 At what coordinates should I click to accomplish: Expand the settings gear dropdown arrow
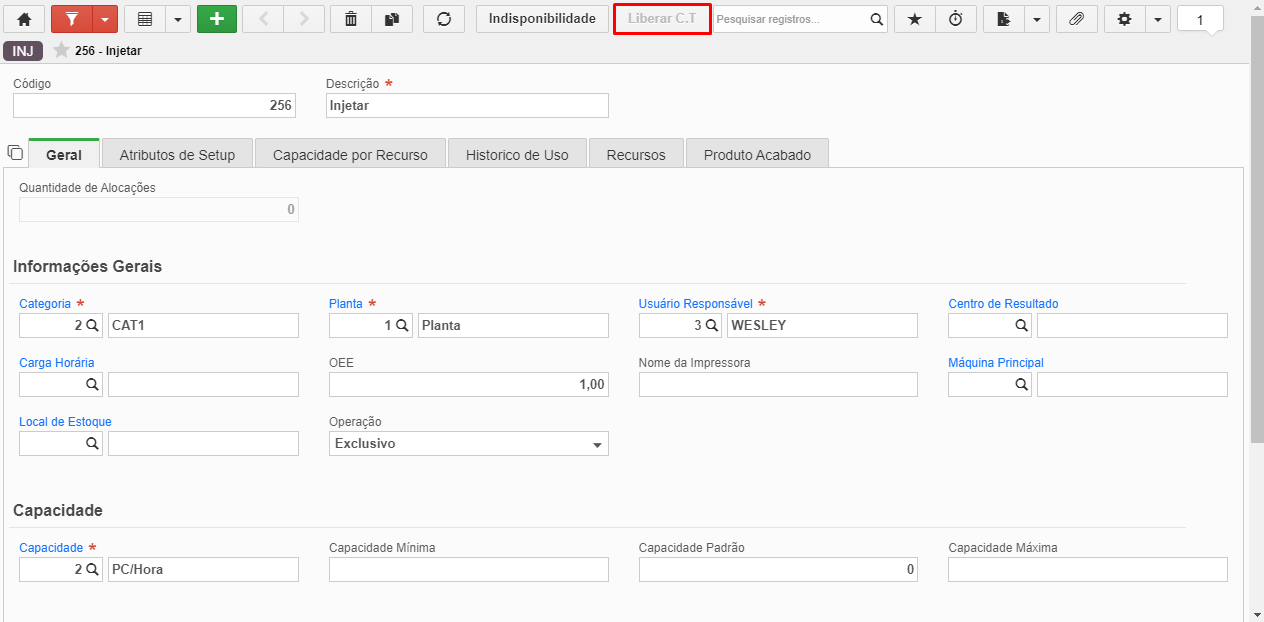click(1157, 19)
